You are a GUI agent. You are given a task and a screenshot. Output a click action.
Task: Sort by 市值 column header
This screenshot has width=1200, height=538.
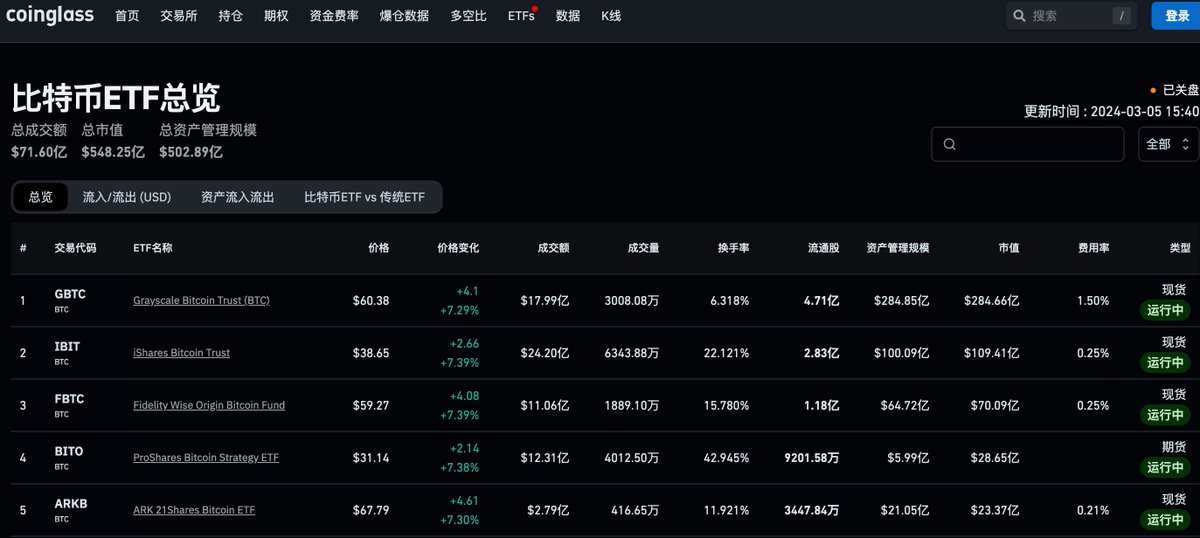1009,248
